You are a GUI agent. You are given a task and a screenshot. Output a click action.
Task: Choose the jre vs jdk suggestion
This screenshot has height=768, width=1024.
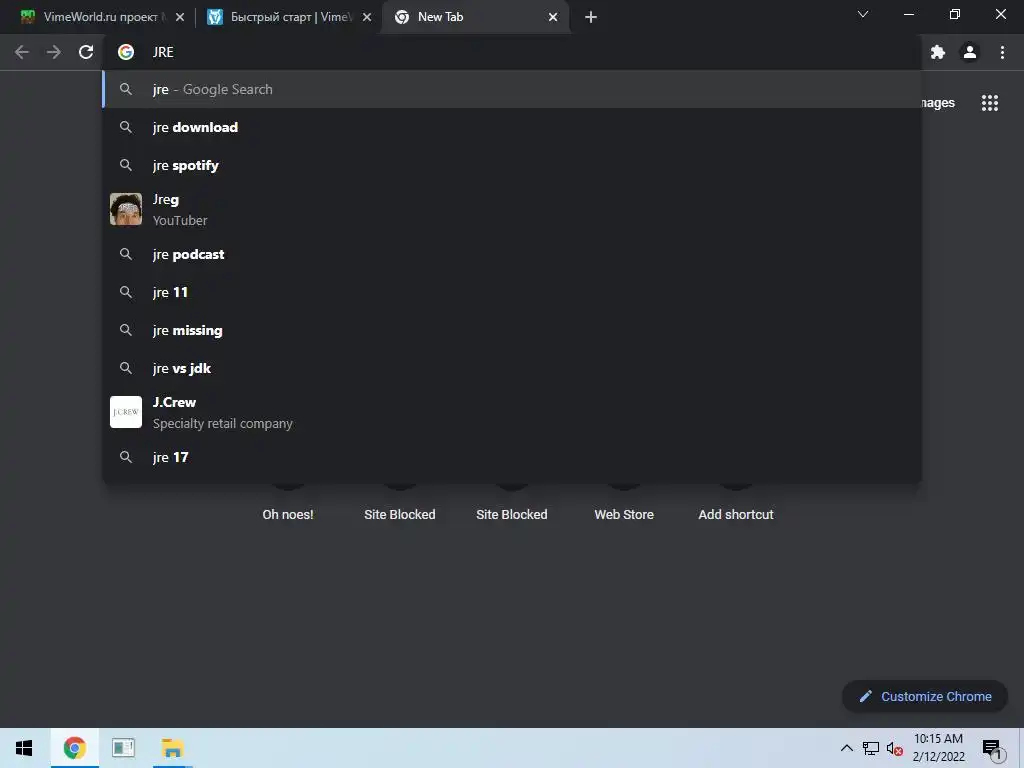click(x=513, y=368)
